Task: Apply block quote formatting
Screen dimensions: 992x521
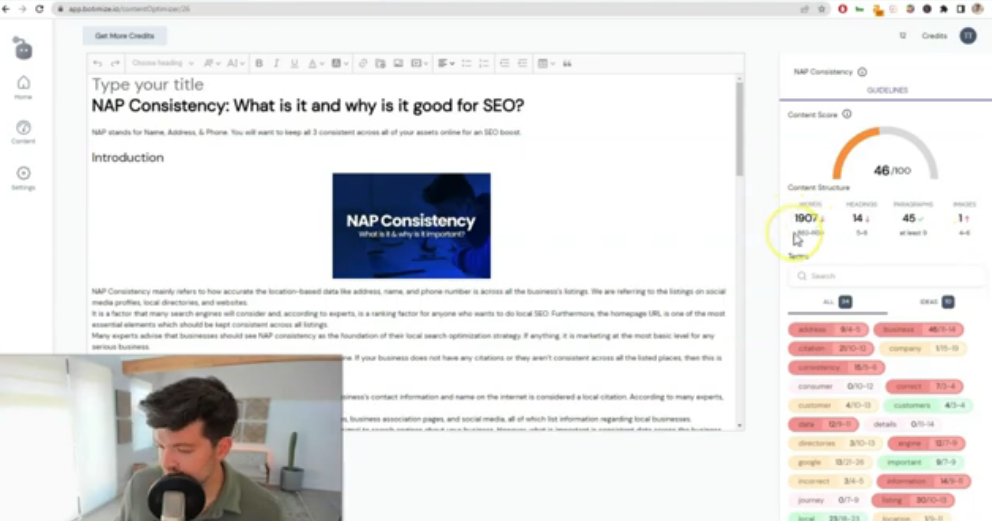Action: click(567, 63)
